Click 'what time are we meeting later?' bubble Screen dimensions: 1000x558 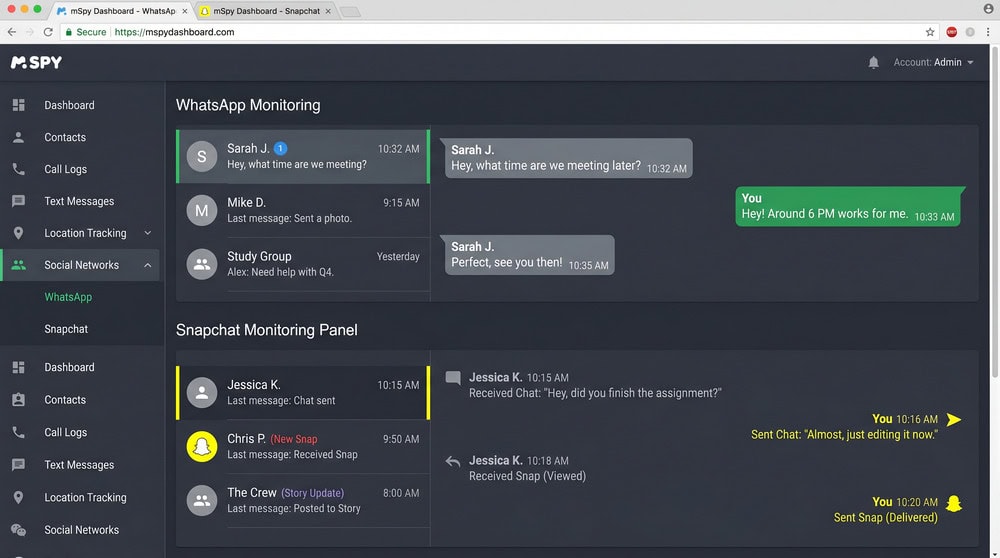click(x=568, y=158)
